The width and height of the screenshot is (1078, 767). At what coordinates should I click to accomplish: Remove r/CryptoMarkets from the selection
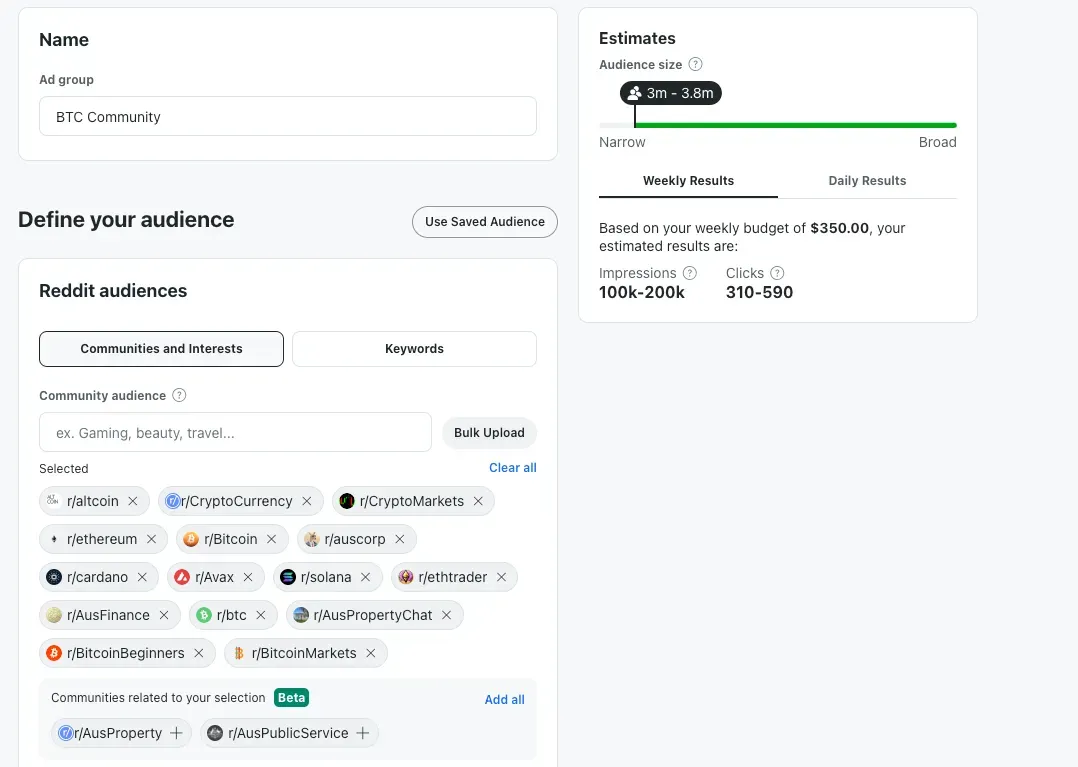[x=478, y=501]
